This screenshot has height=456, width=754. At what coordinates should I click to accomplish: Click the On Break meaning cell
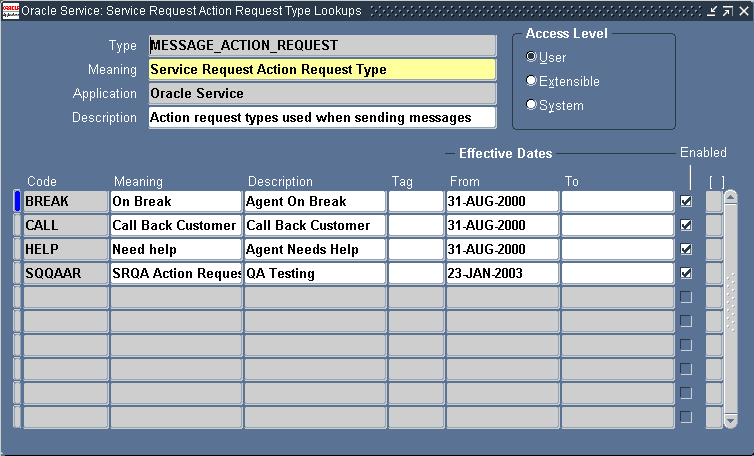pyautogui.click(x=176, y=201)
